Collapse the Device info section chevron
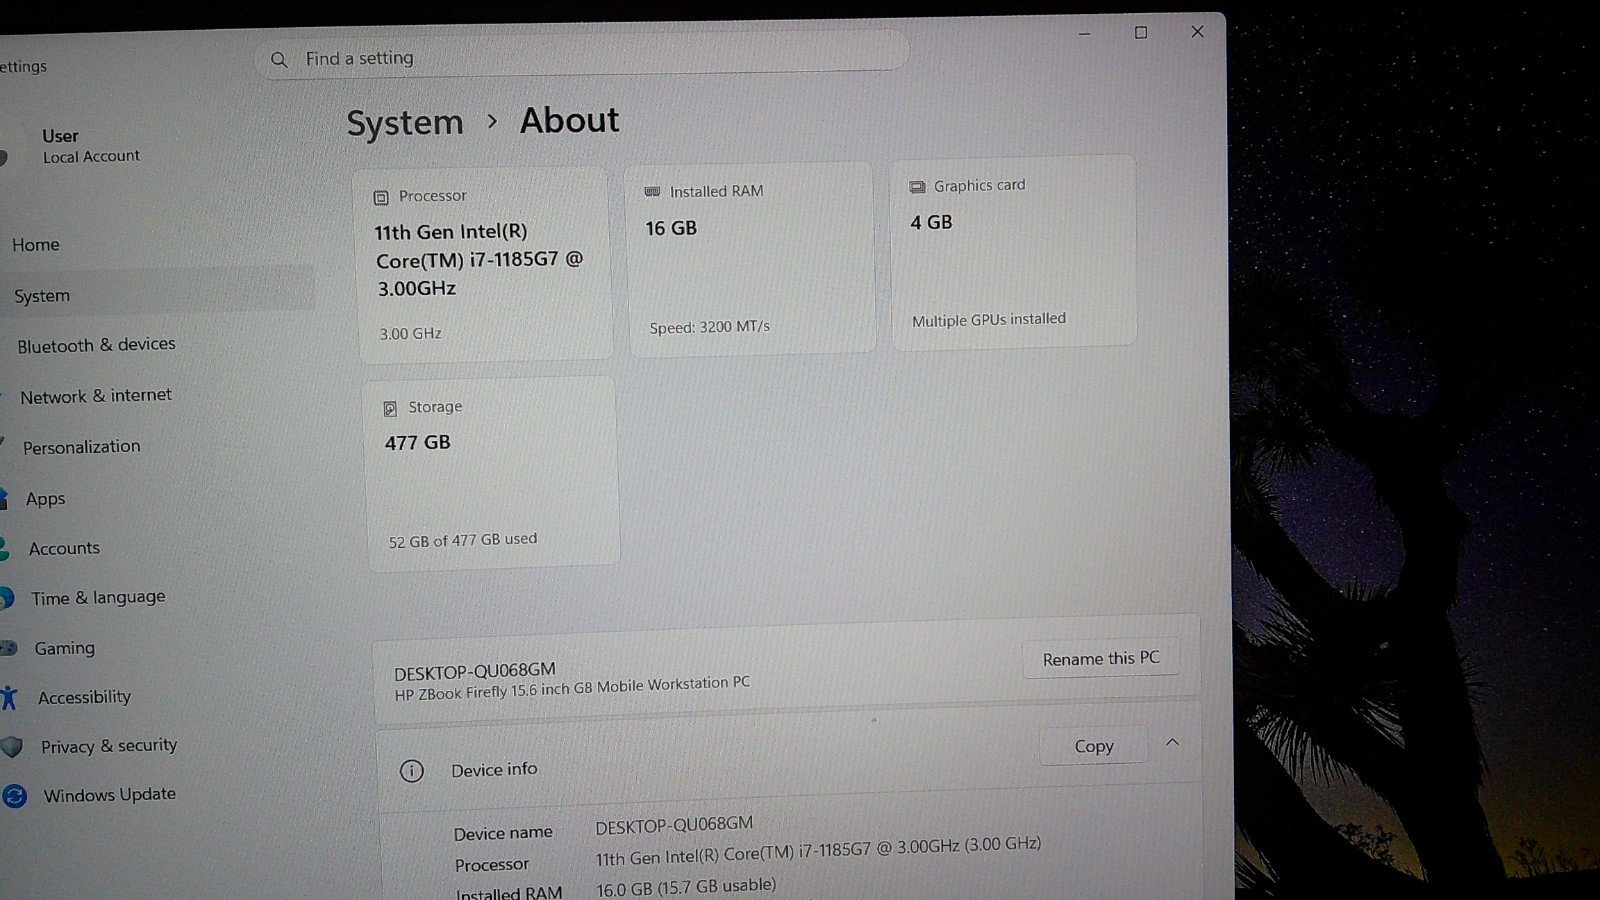Image resolution: width=1600 pixels, height=900 pixels. [x=1173, y=742]
